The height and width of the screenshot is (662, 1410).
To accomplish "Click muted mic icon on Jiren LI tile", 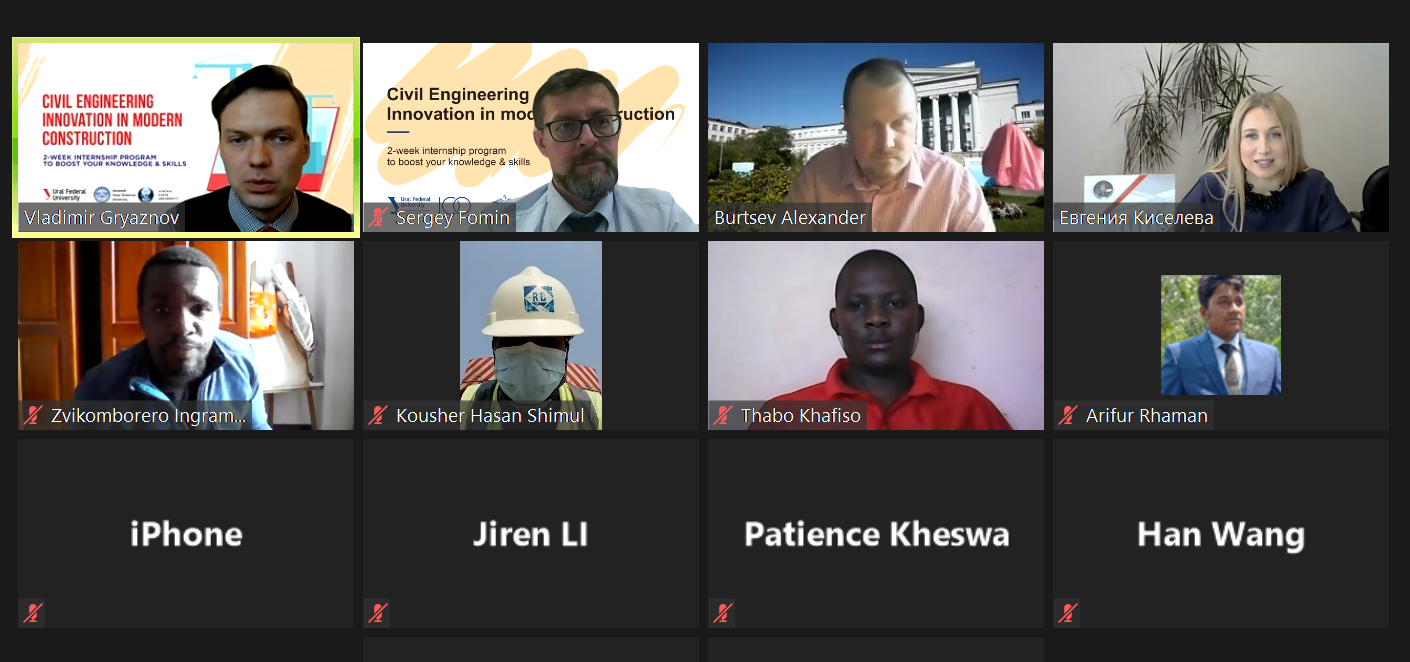I will point(377,613).
